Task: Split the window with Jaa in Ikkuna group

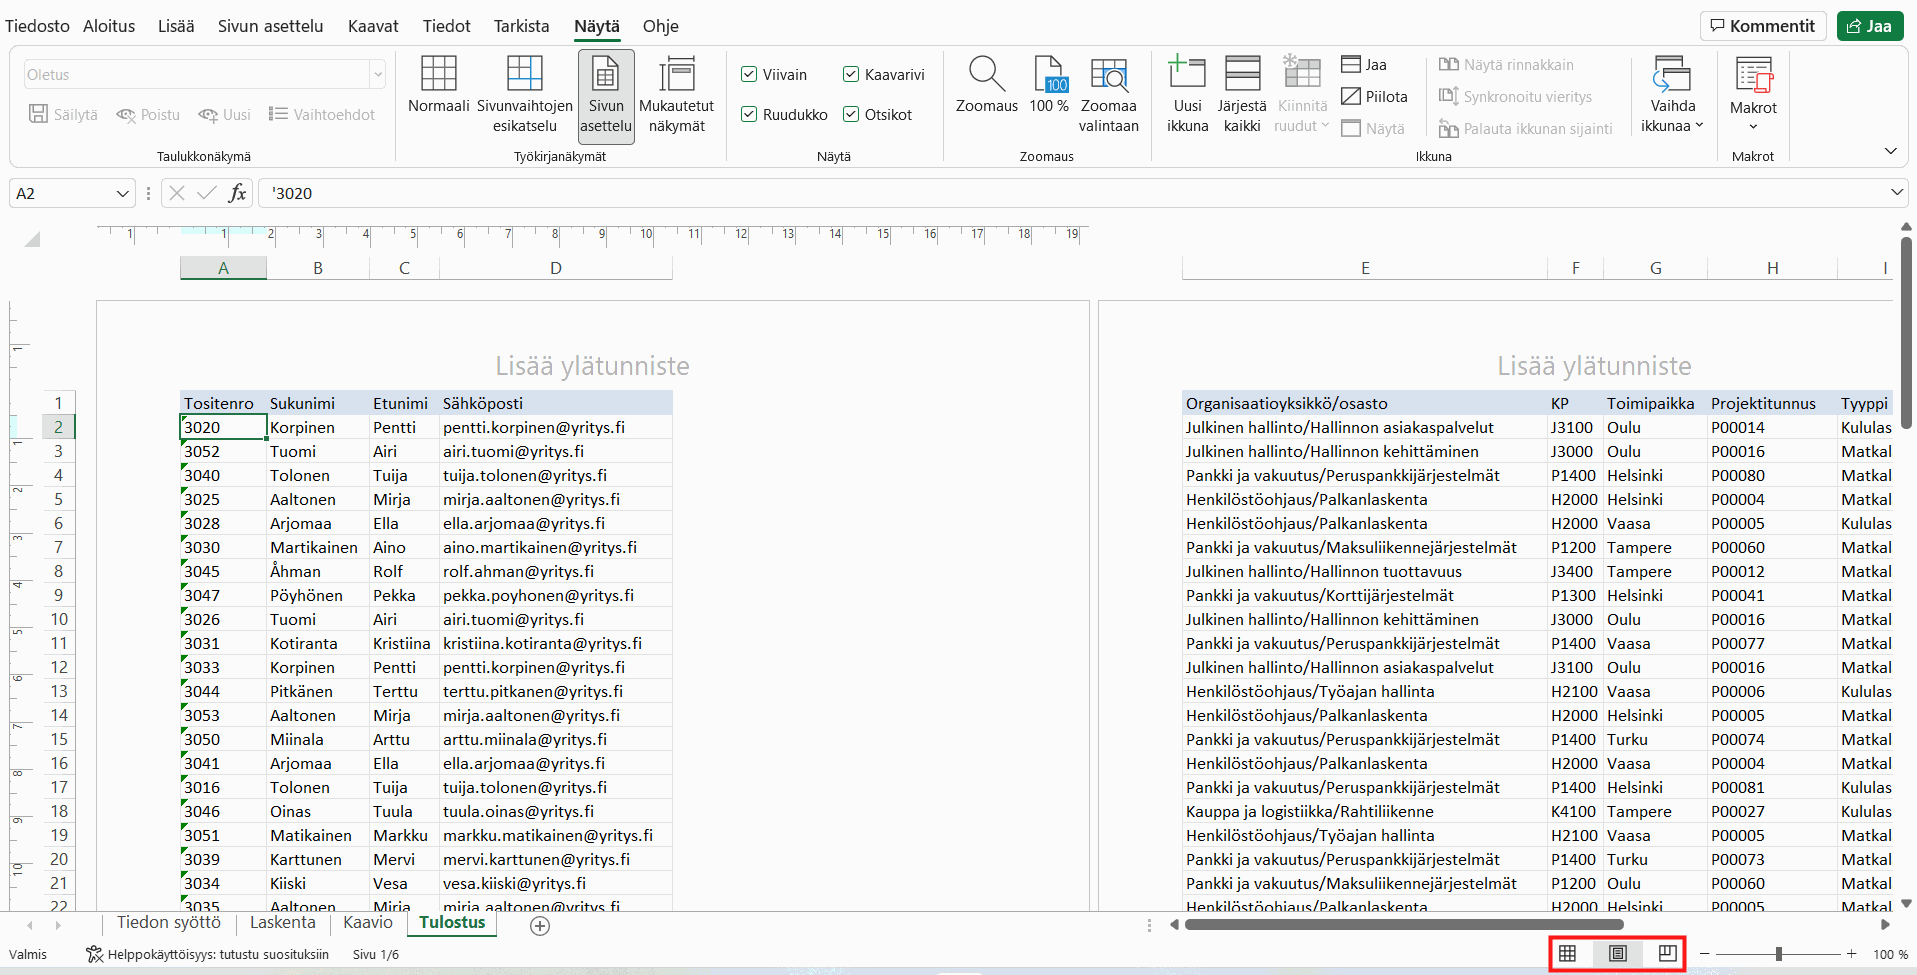Action: [1364, 65]
